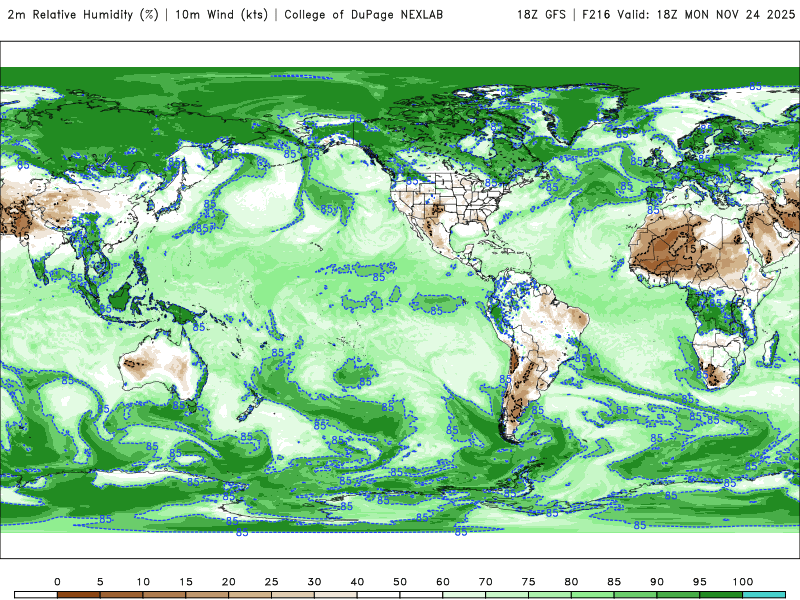Pick the 75–80 legend color swatch
Screen dimensions: 800x600
point(550,595)
